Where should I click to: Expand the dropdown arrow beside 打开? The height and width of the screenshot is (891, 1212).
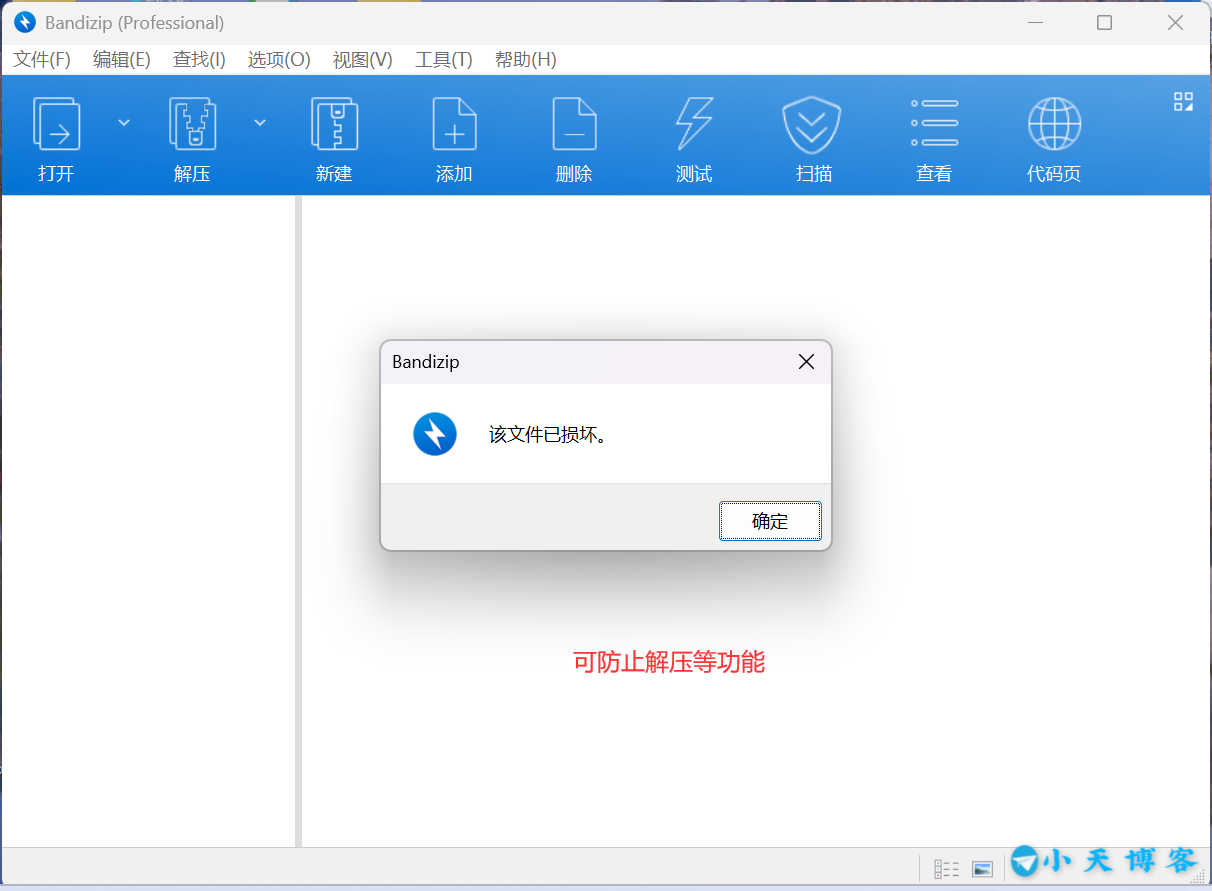[124, 122]
